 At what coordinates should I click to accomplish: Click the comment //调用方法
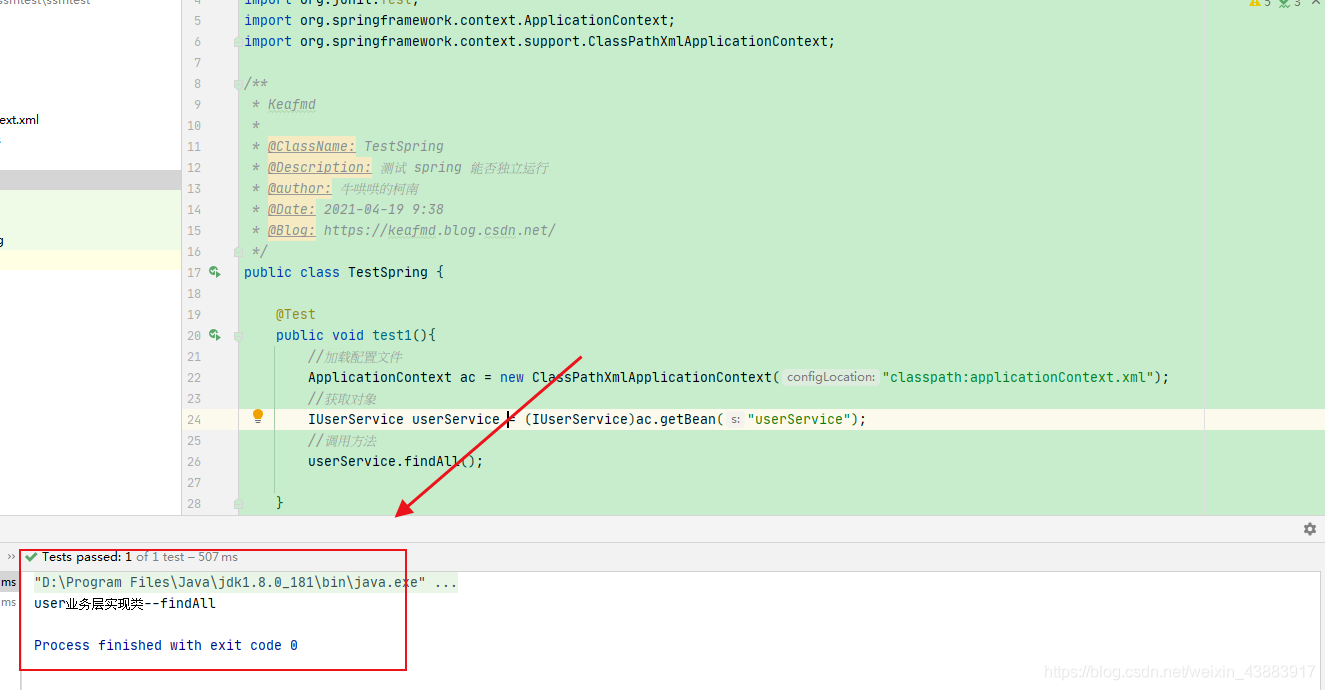click(x=342, y=440)
